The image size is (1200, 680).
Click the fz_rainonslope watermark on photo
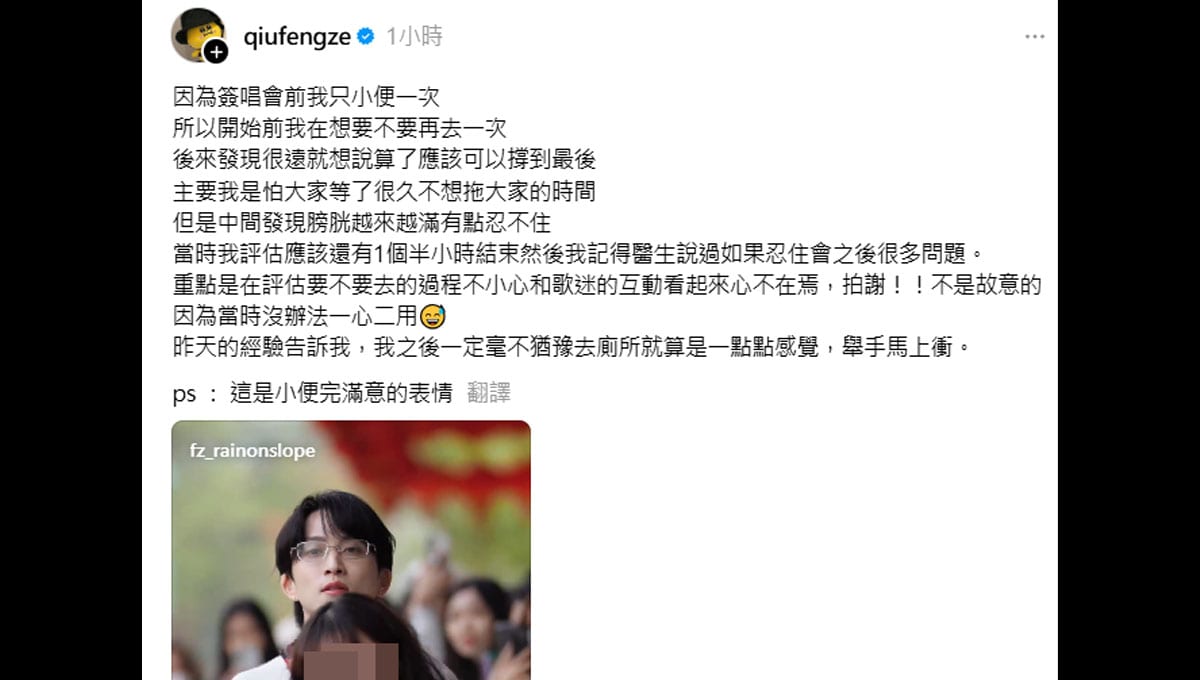coord(252,451)
